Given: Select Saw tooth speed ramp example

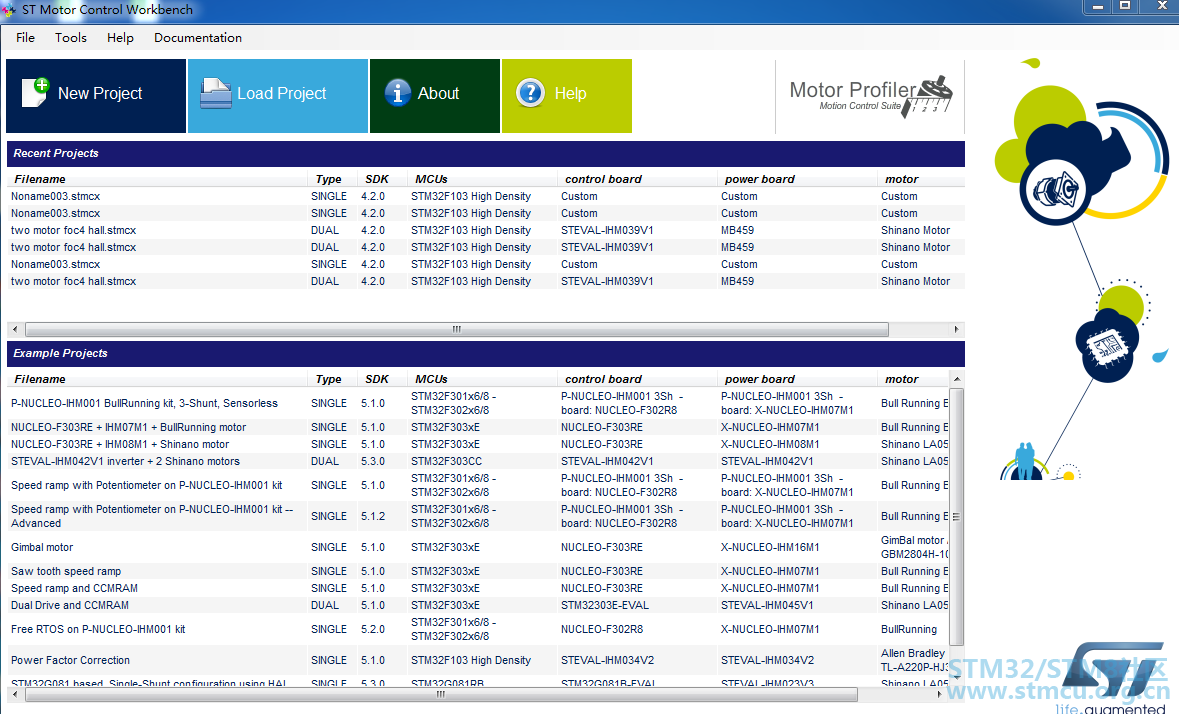Looking at the screenshot, I should click(x=478, y=571).
